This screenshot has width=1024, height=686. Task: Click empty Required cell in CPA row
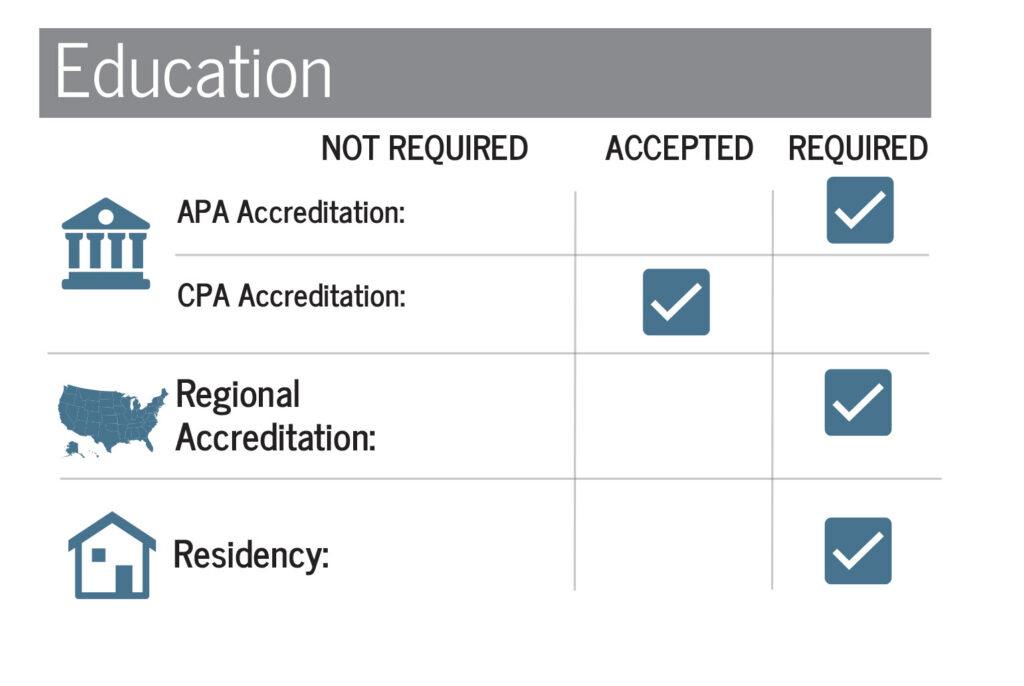click(851, 304)
